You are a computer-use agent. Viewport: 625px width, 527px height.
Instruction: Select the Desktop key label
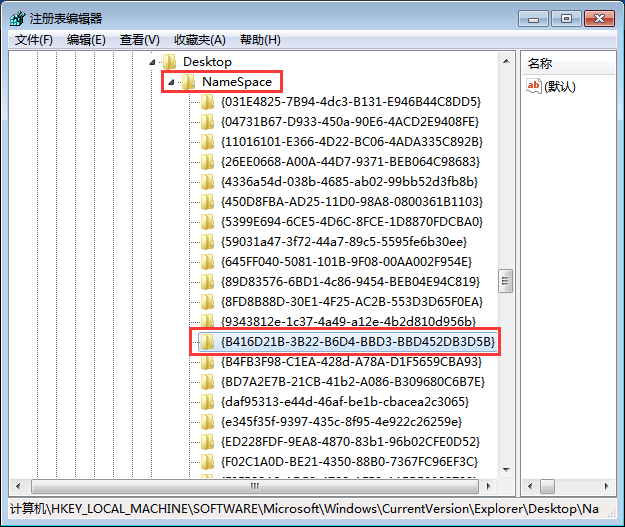pyautogui.click(x=207, y=62)
